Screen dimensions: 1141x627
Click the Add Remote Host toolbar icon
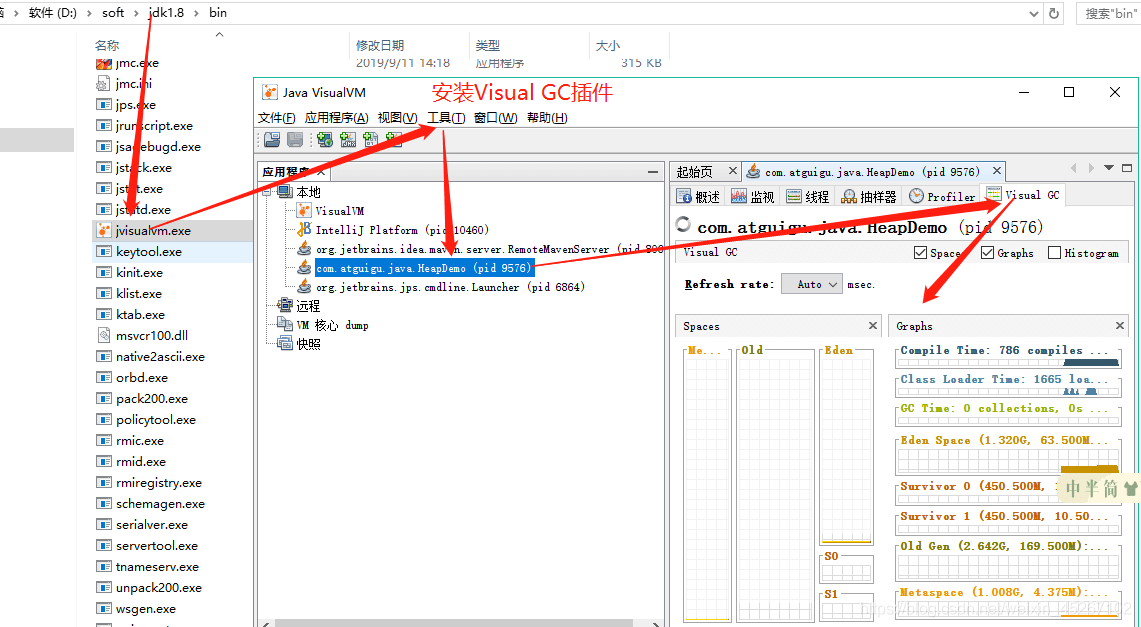click(325, 140)
